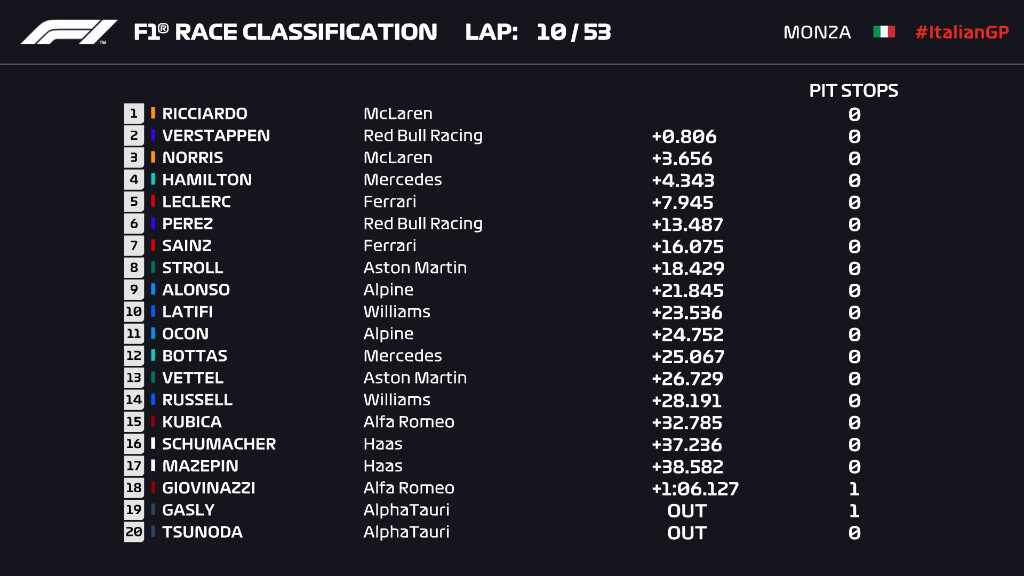Screen dimensions: 1024x576
Task: Click Gasly's OUT status
Action: (687, 511)
